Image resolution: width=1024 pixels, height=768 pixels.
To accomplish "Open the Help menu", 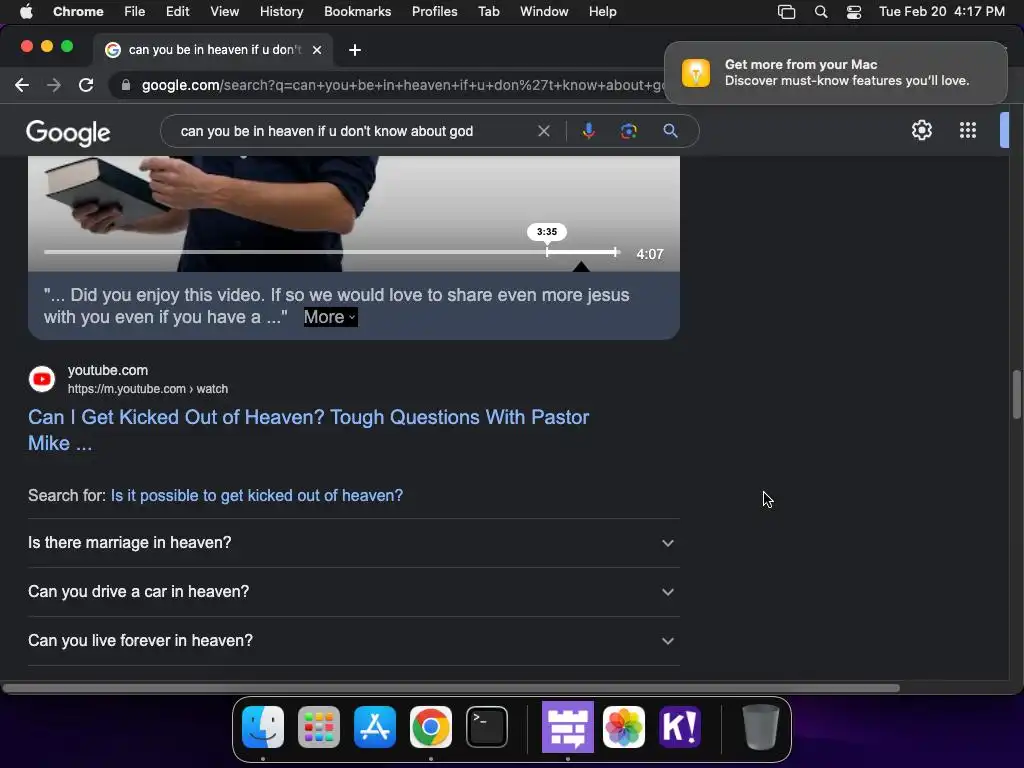I will (602, 11).
